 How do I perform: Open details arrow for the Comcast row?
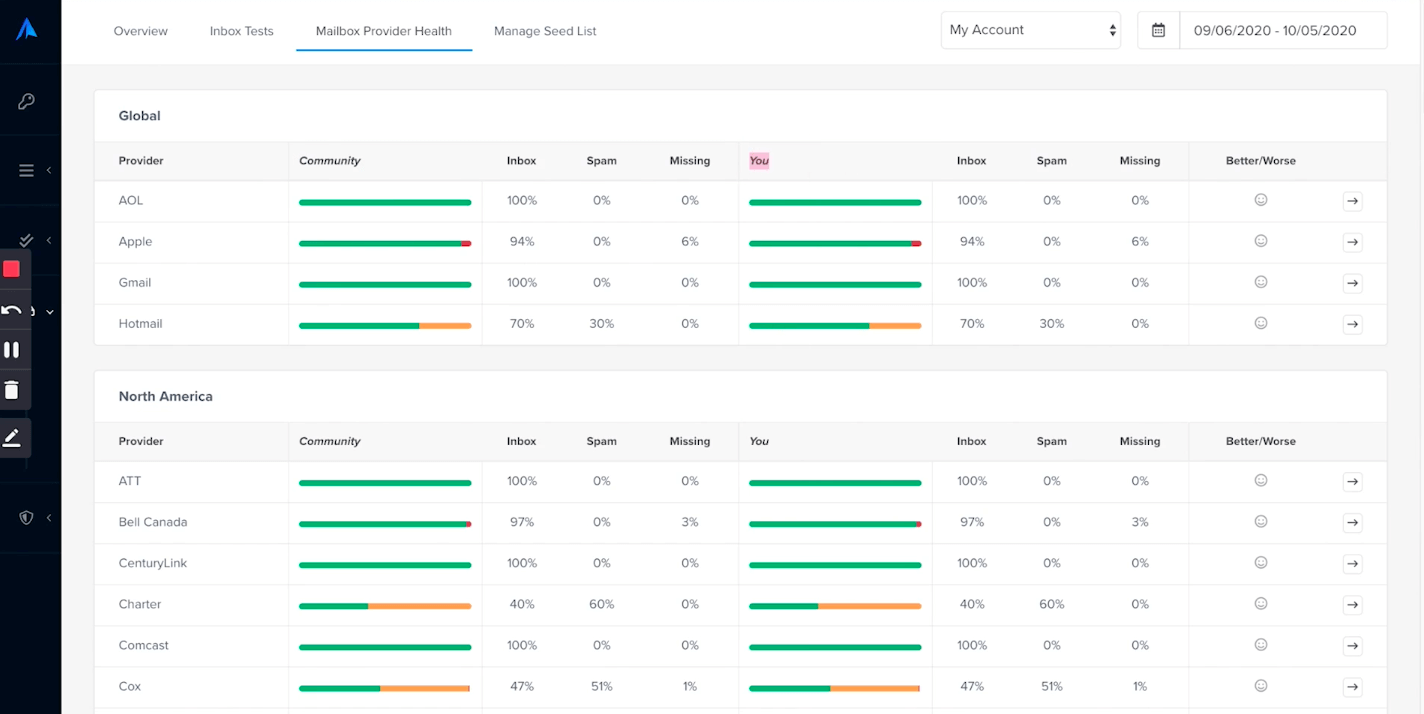pos(1352,646)
